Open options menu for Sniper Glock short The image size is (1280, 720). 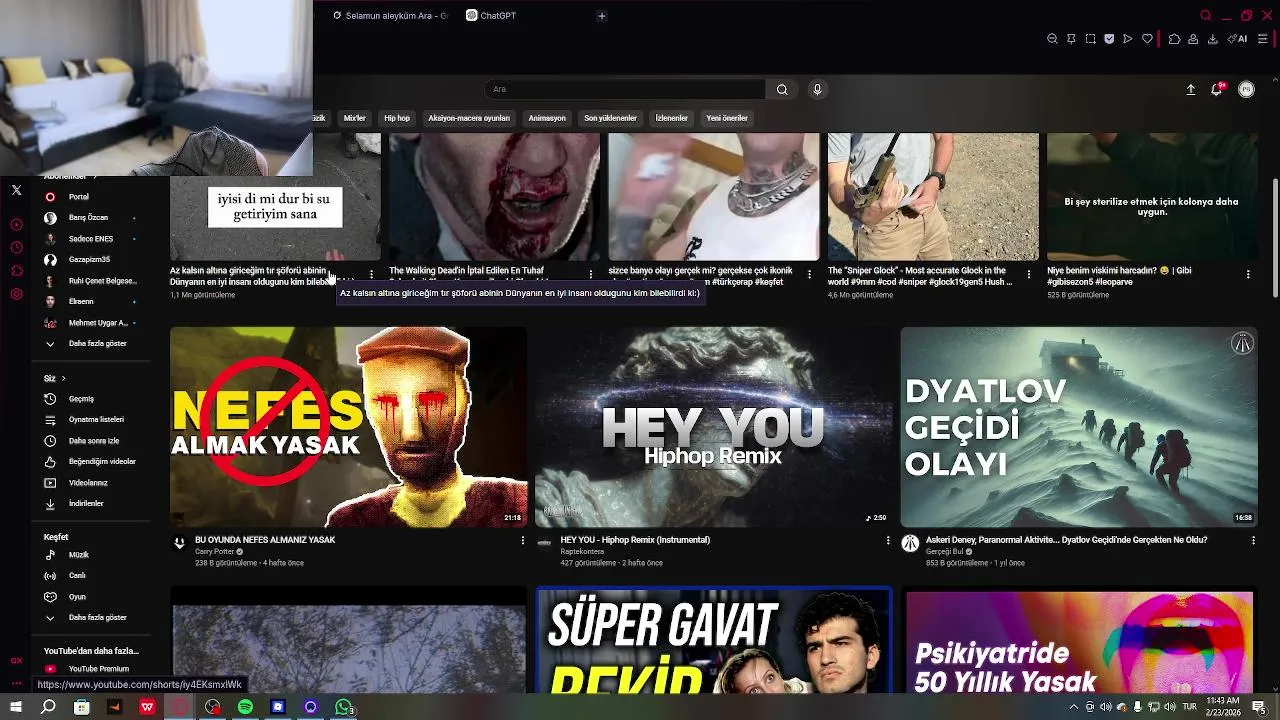1029,274
